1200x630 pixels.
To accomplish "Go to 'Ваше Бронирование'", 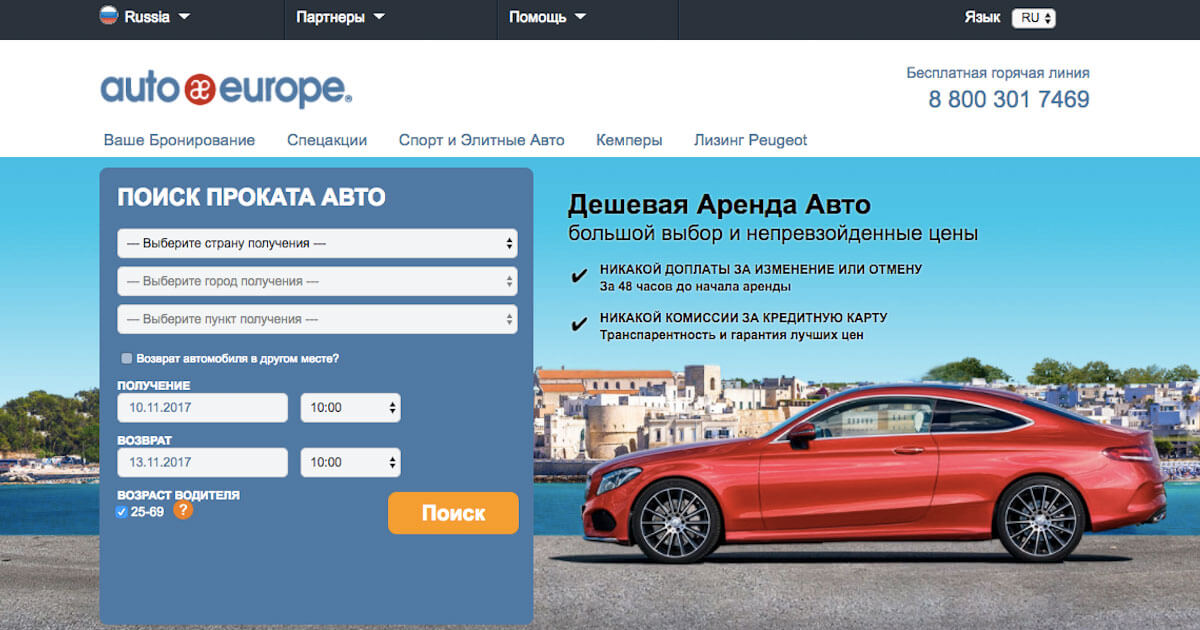I will point(179,140).
